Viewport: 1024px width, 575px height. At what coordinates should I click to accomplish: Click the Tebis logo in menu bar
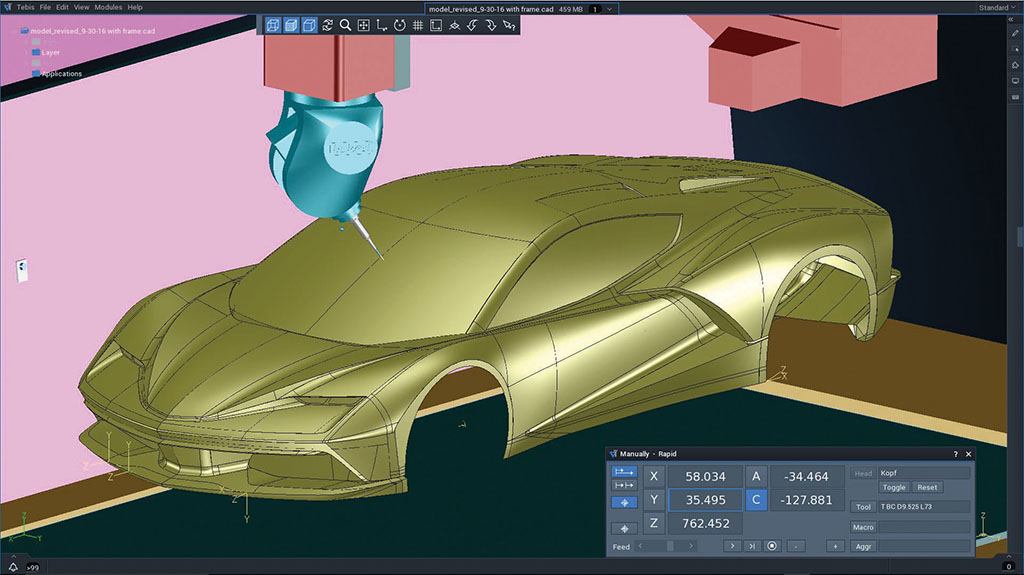click(7, 7)
